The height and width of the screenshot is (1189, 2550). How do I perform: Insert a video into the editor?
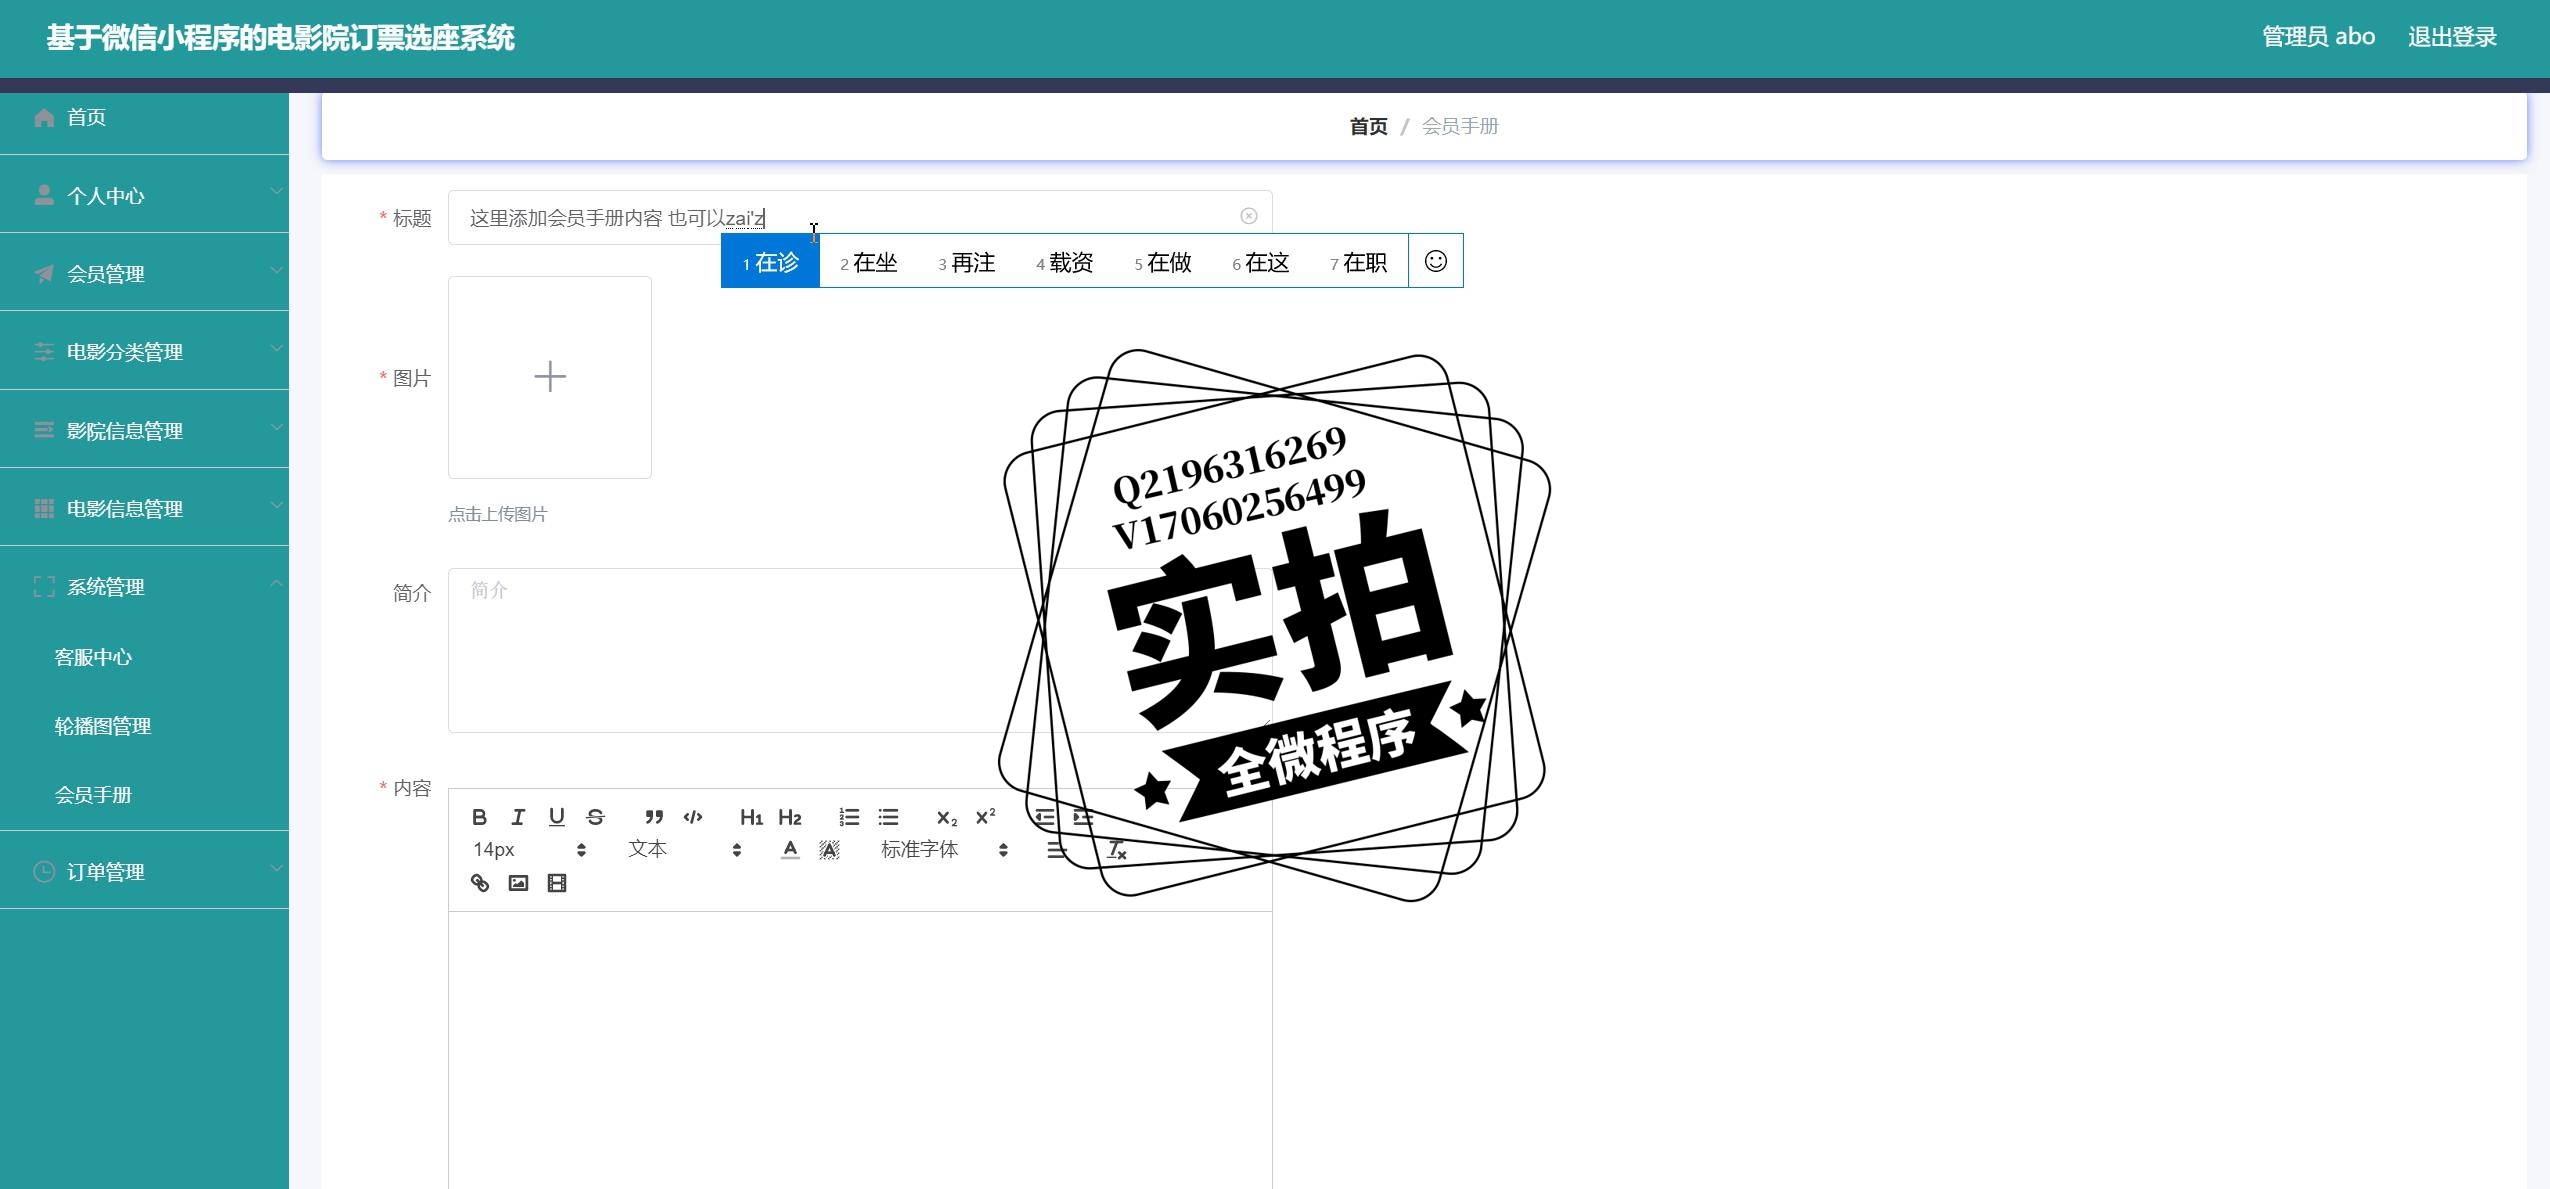[x=557, y=882]
